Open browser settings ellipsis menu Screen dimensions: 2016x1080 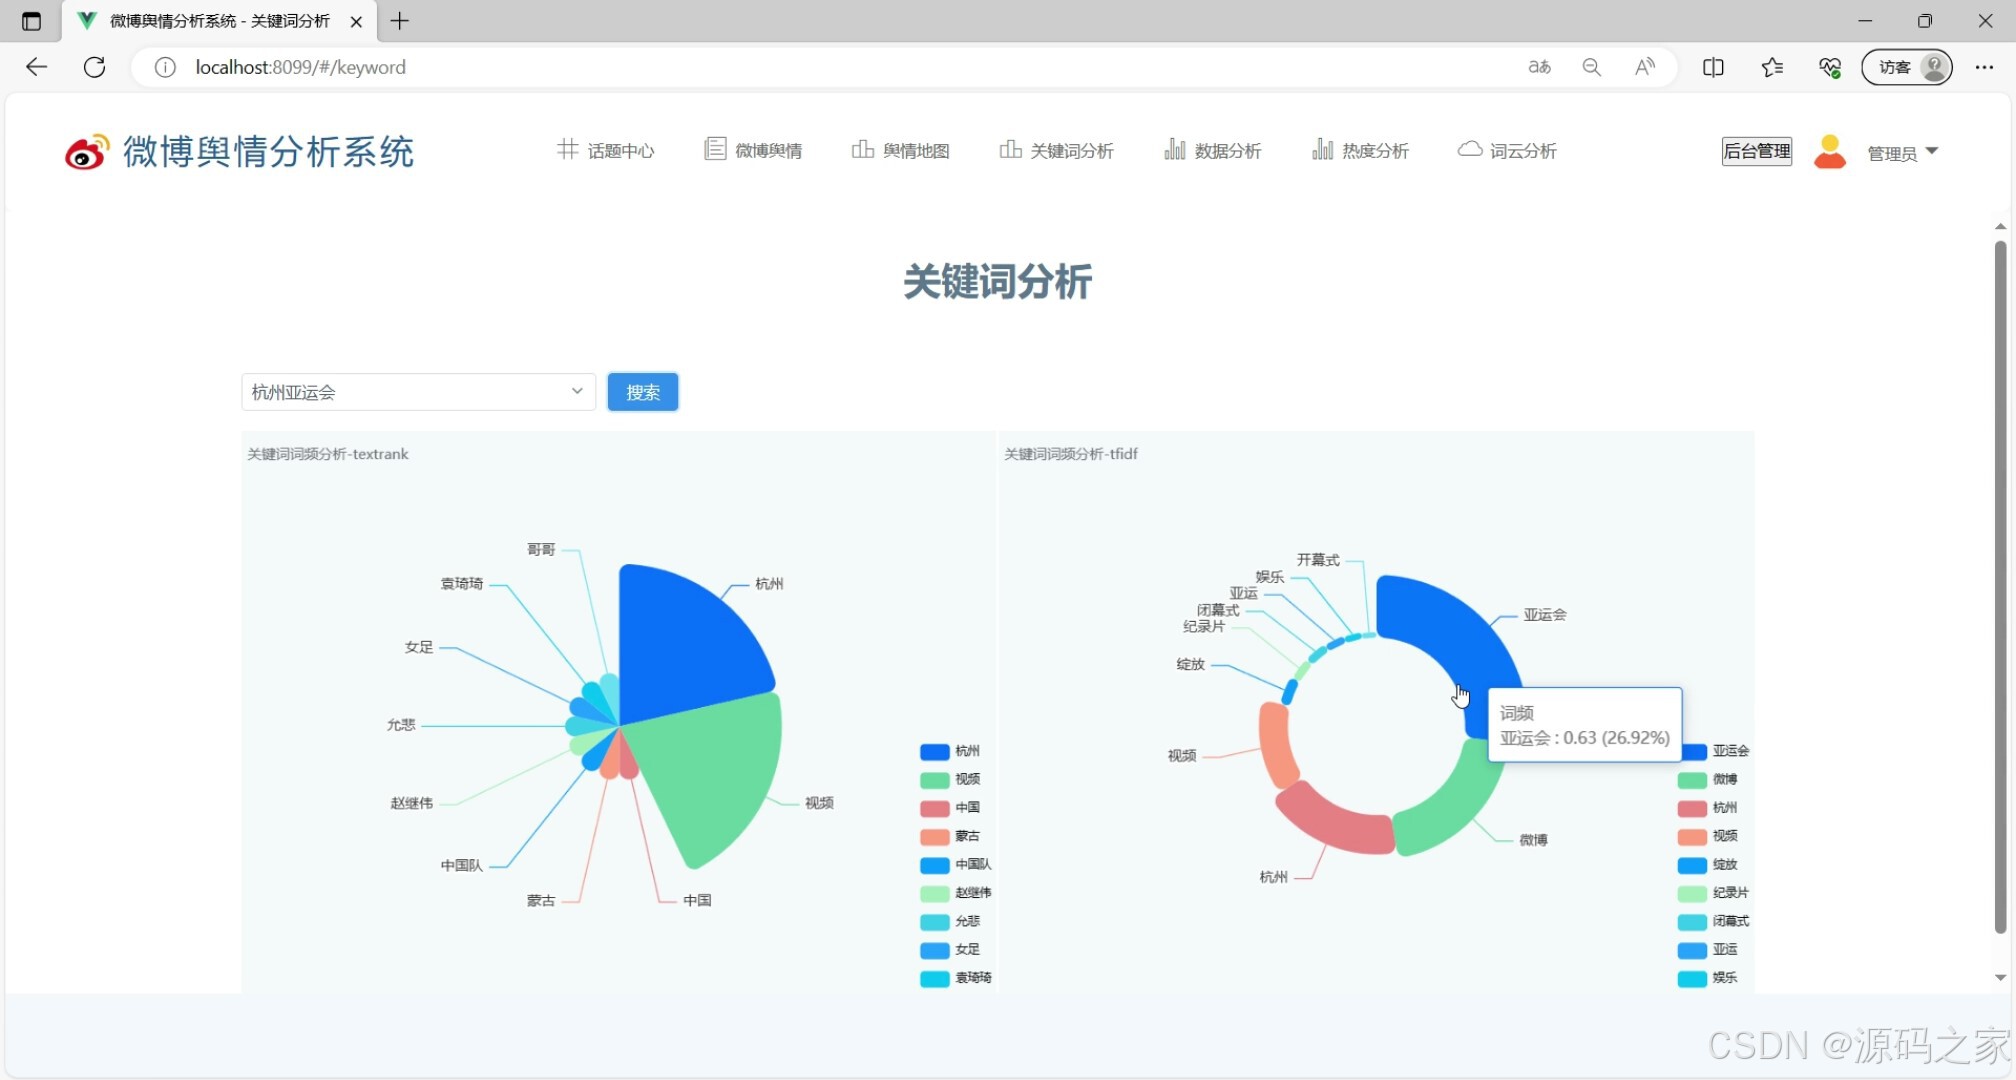1984,67
